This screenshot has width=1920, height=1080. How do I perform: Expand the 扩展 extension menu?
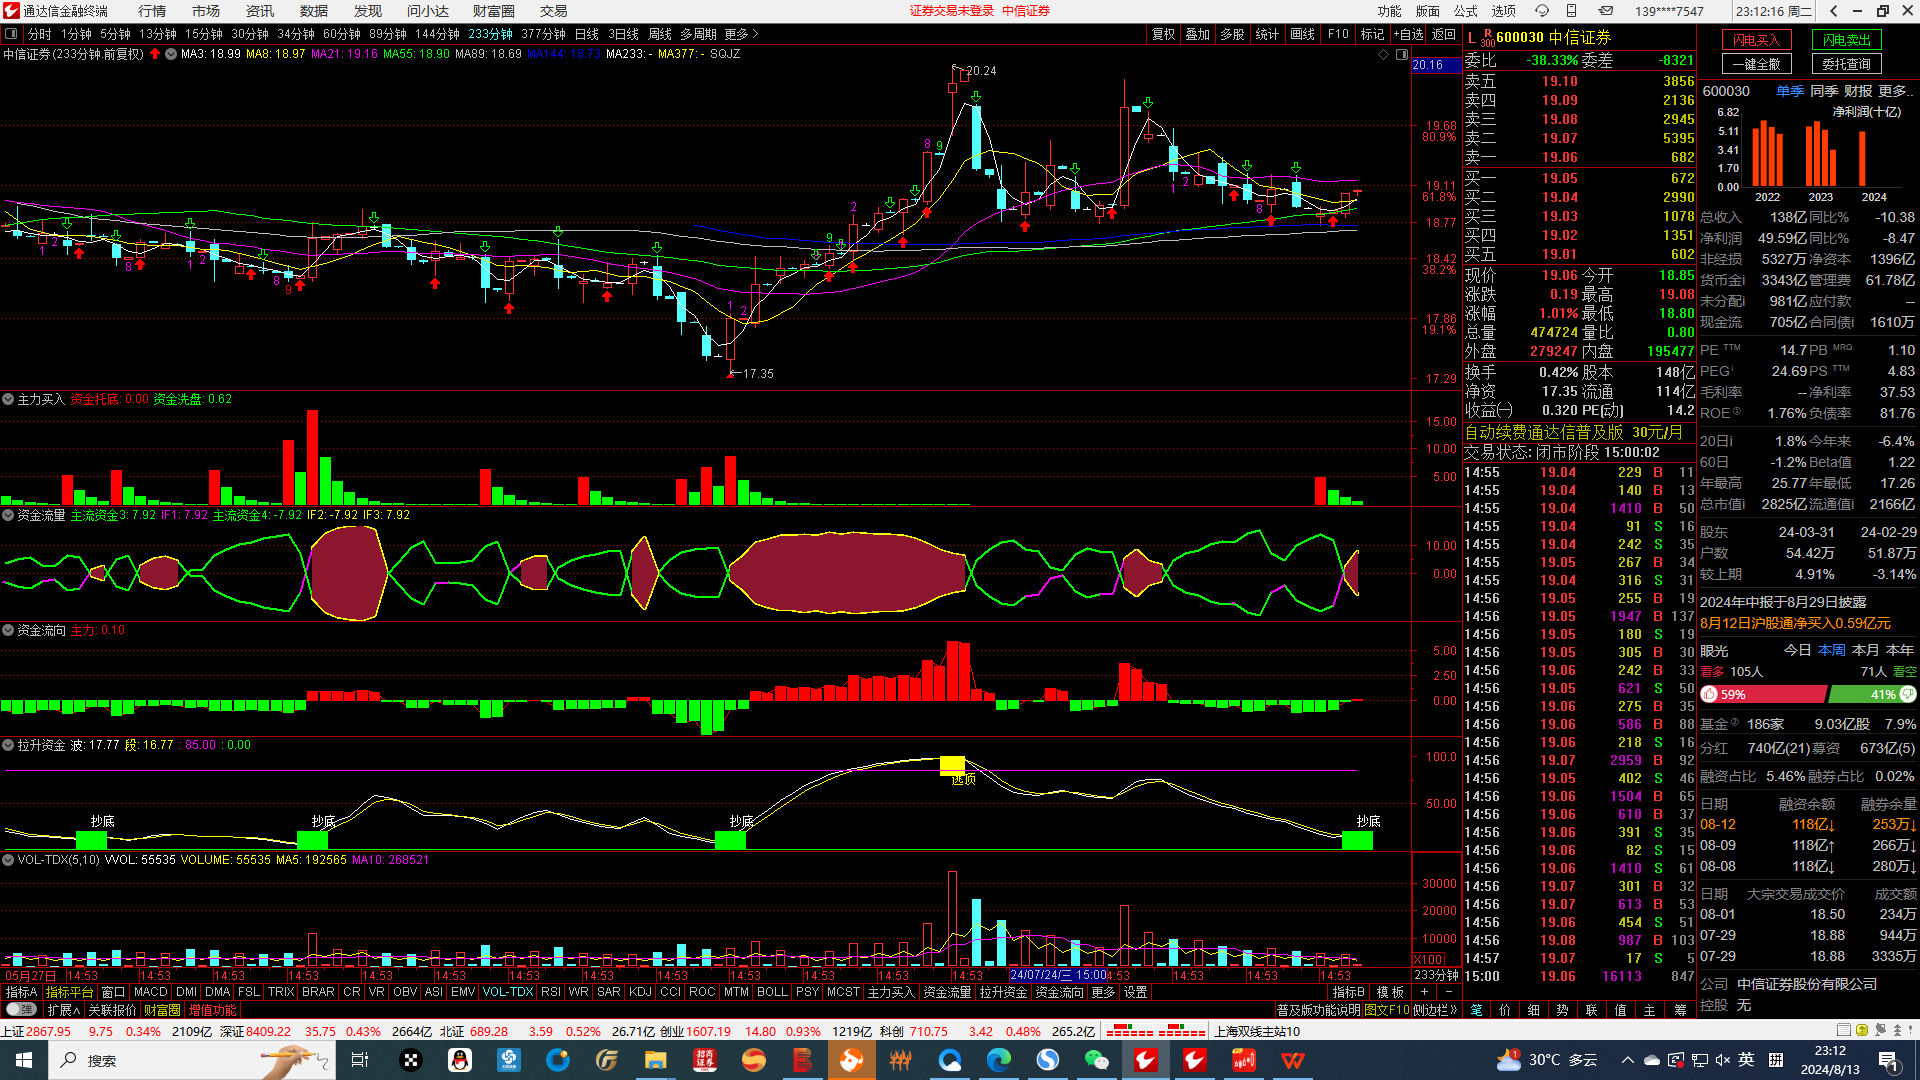tap(64, 1010)
